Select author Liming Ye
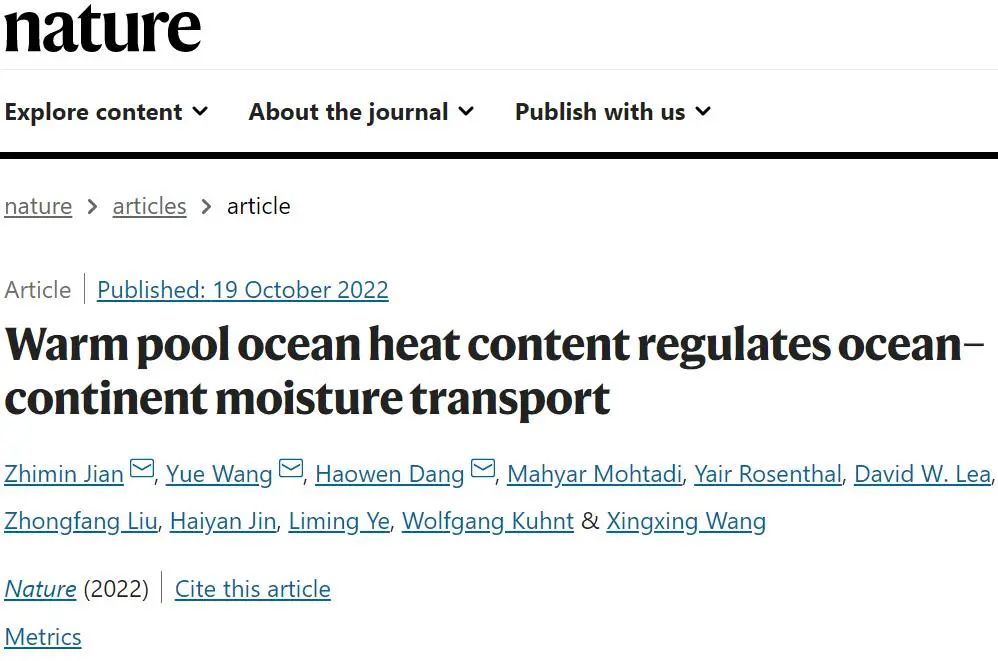Screen dimensions: 998x661 click(339, 521)
